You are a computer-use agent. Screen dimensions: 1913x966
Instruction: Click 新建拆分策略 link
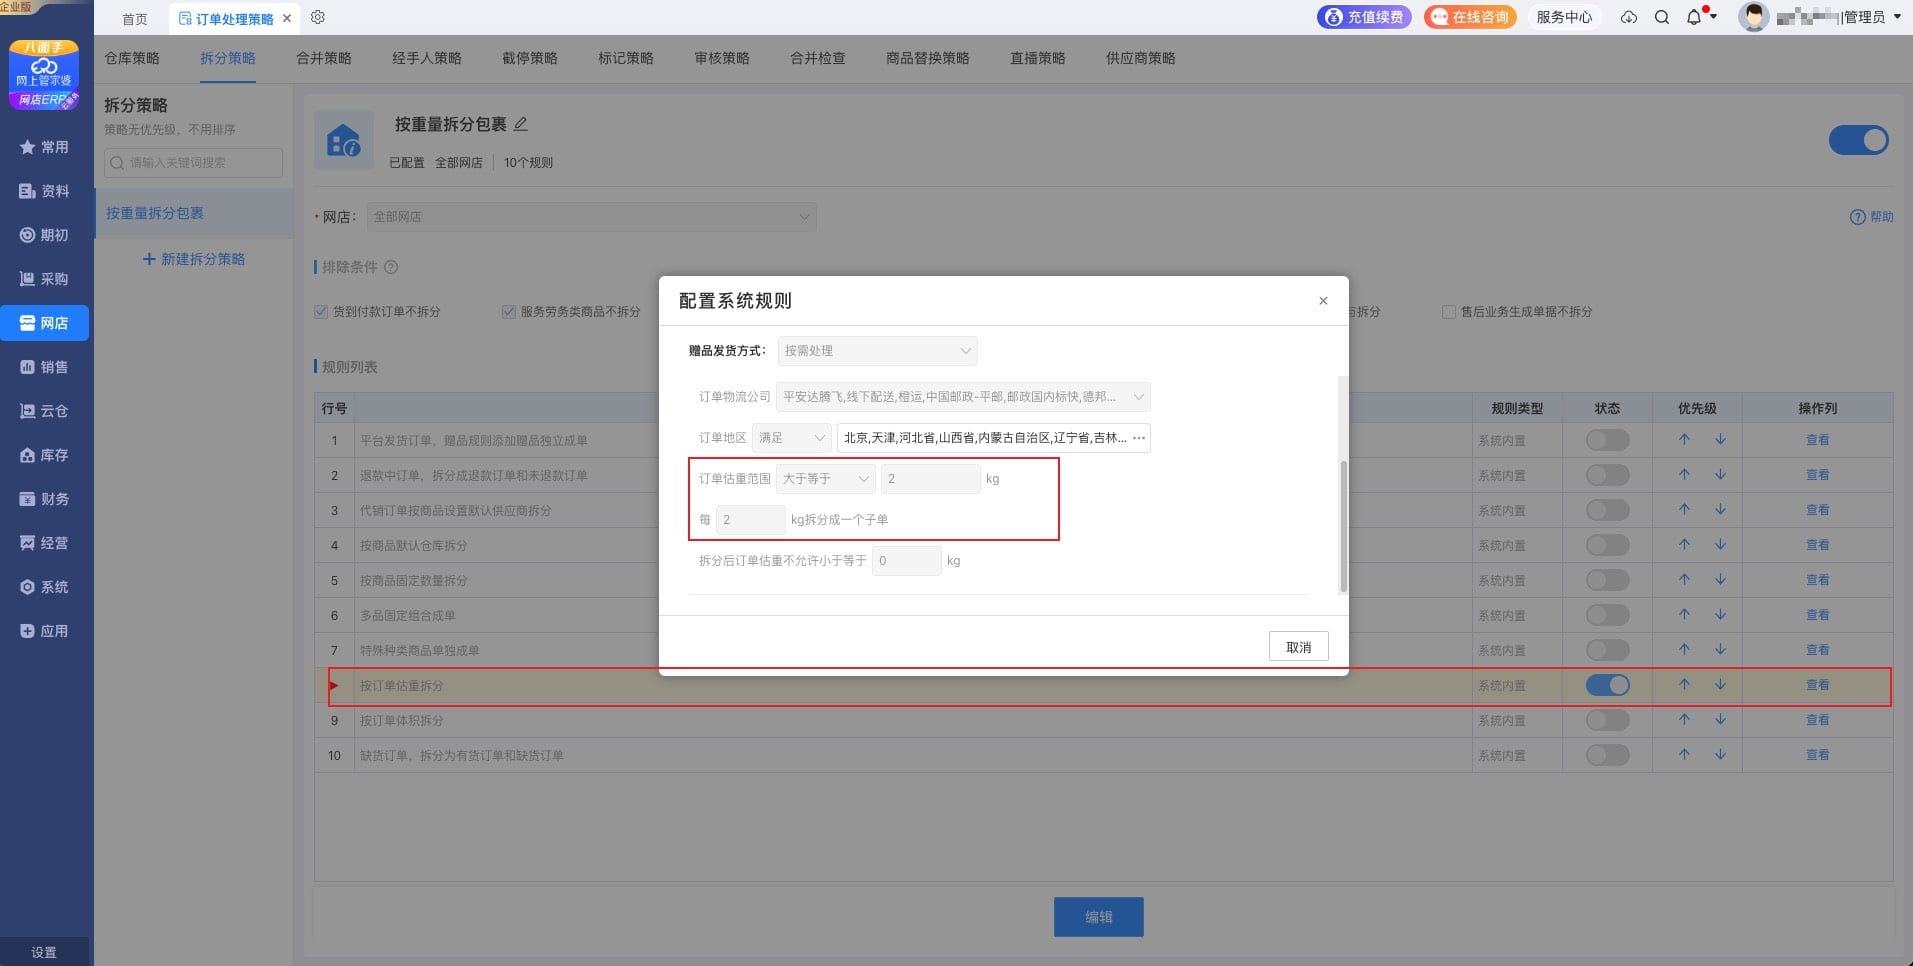pos(194,259)
